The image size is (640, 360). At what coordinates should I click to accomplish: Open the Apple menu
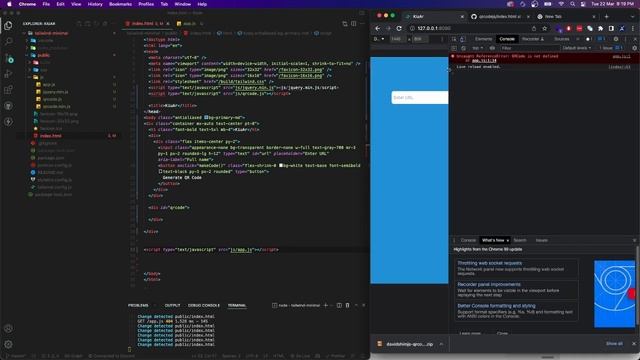[x=9, y=4]
